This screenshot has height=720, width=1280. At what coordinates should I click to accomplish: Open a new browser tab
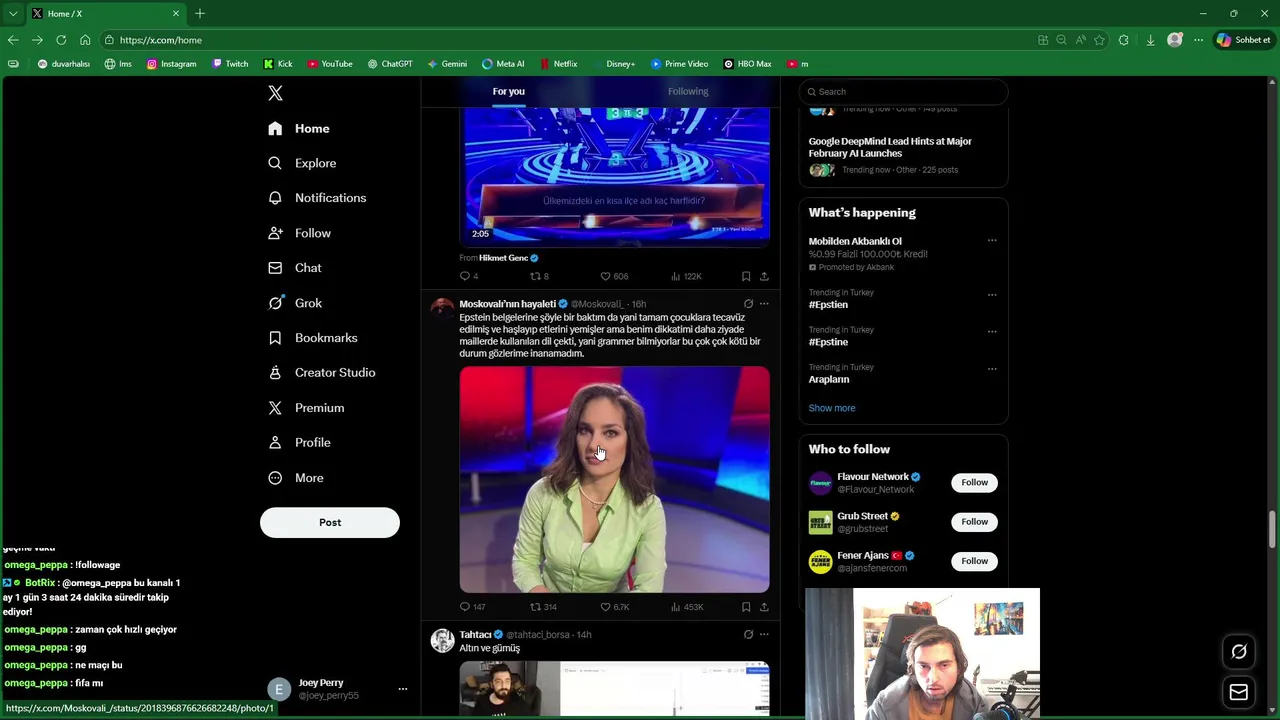[x=200, y=13]
